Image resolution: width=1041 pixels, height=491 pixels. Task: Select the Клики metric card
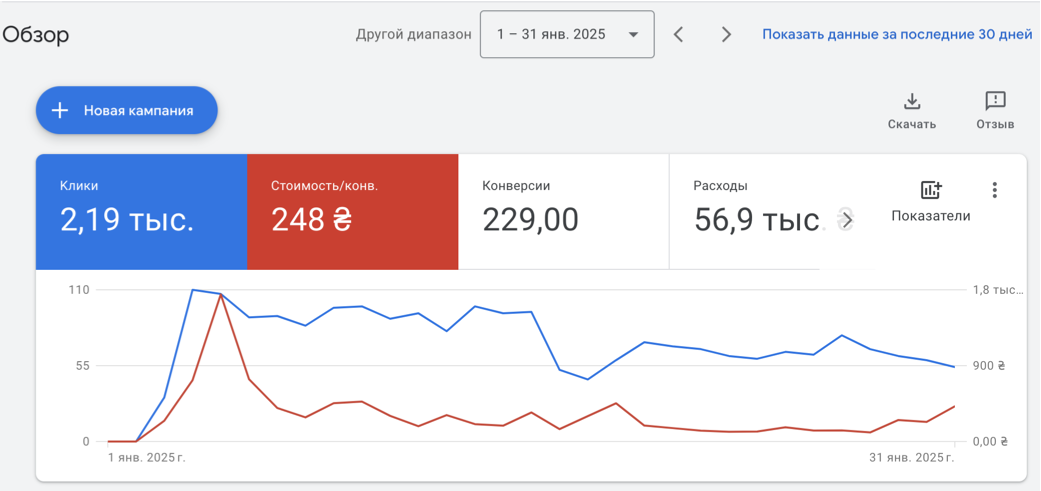coord(141,212)
